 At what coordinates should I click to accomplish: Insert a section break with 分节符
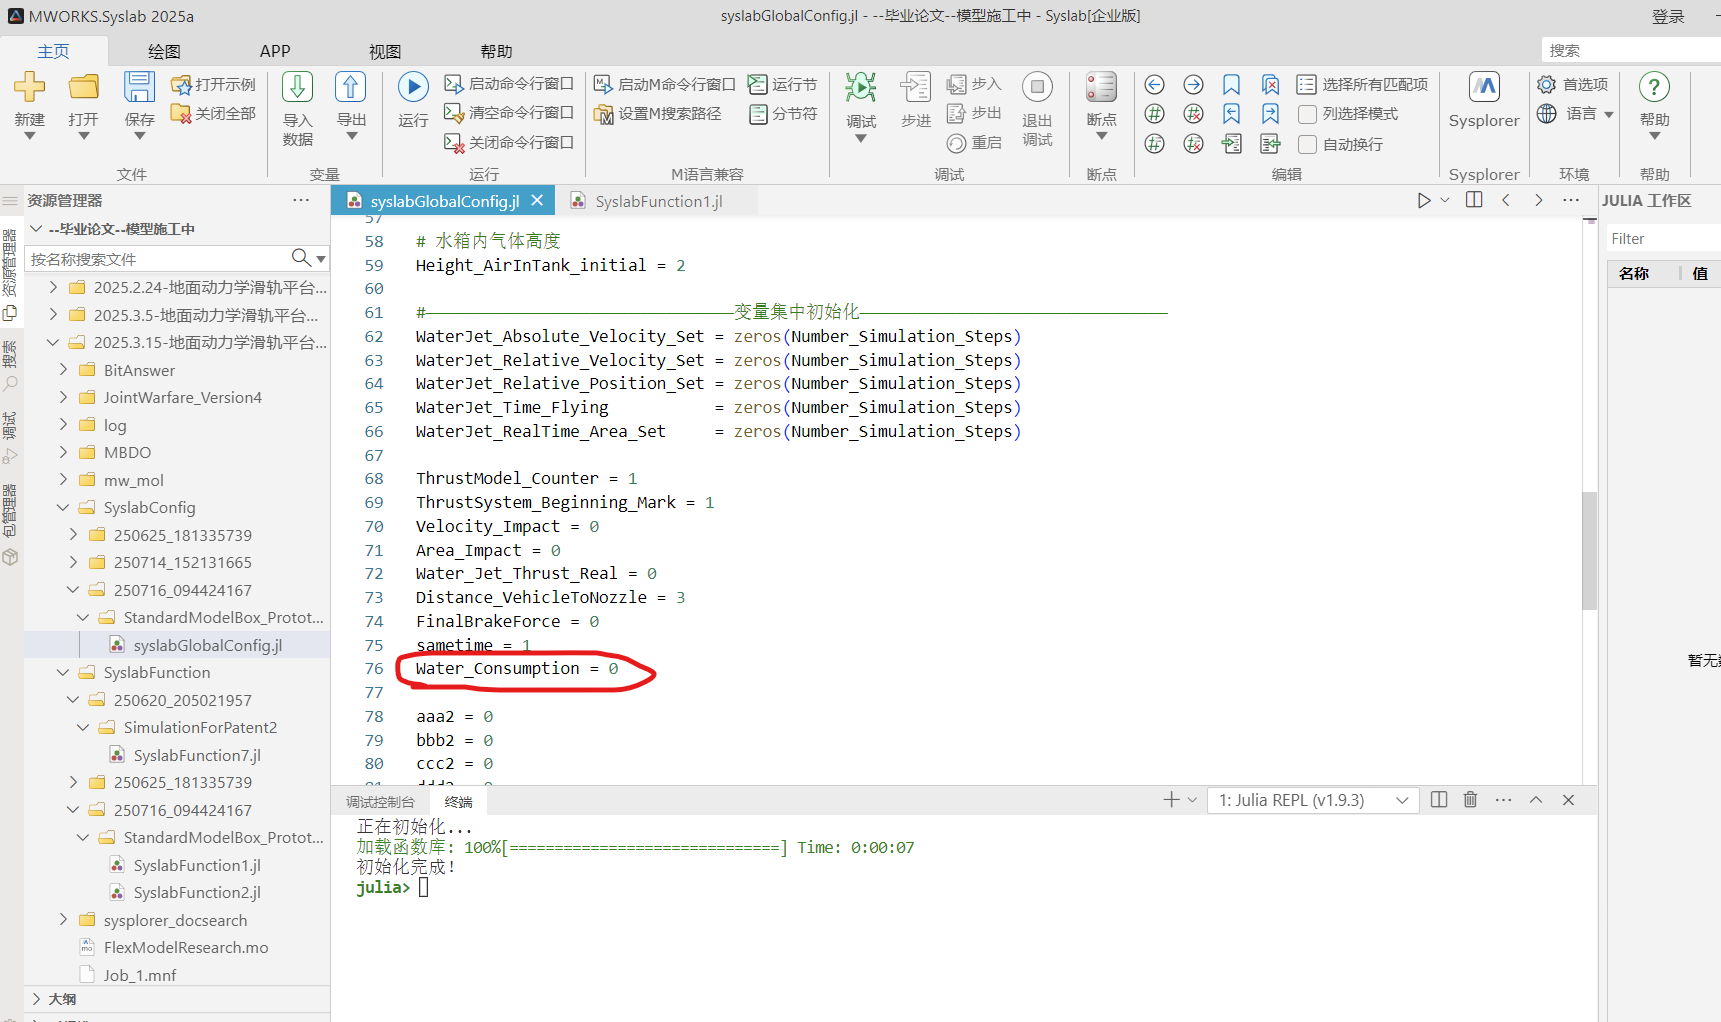783,114
